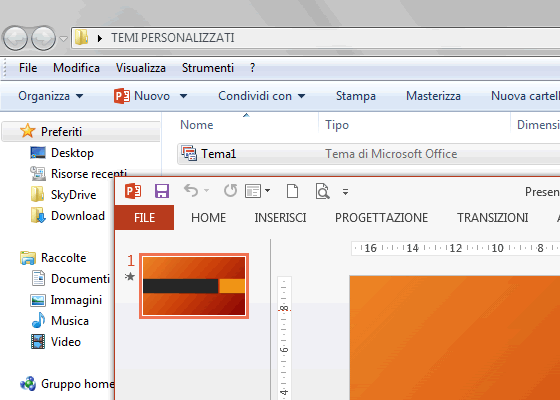
Task: Click the slide layout icon in quick toolbar
Action: point(253,191)
